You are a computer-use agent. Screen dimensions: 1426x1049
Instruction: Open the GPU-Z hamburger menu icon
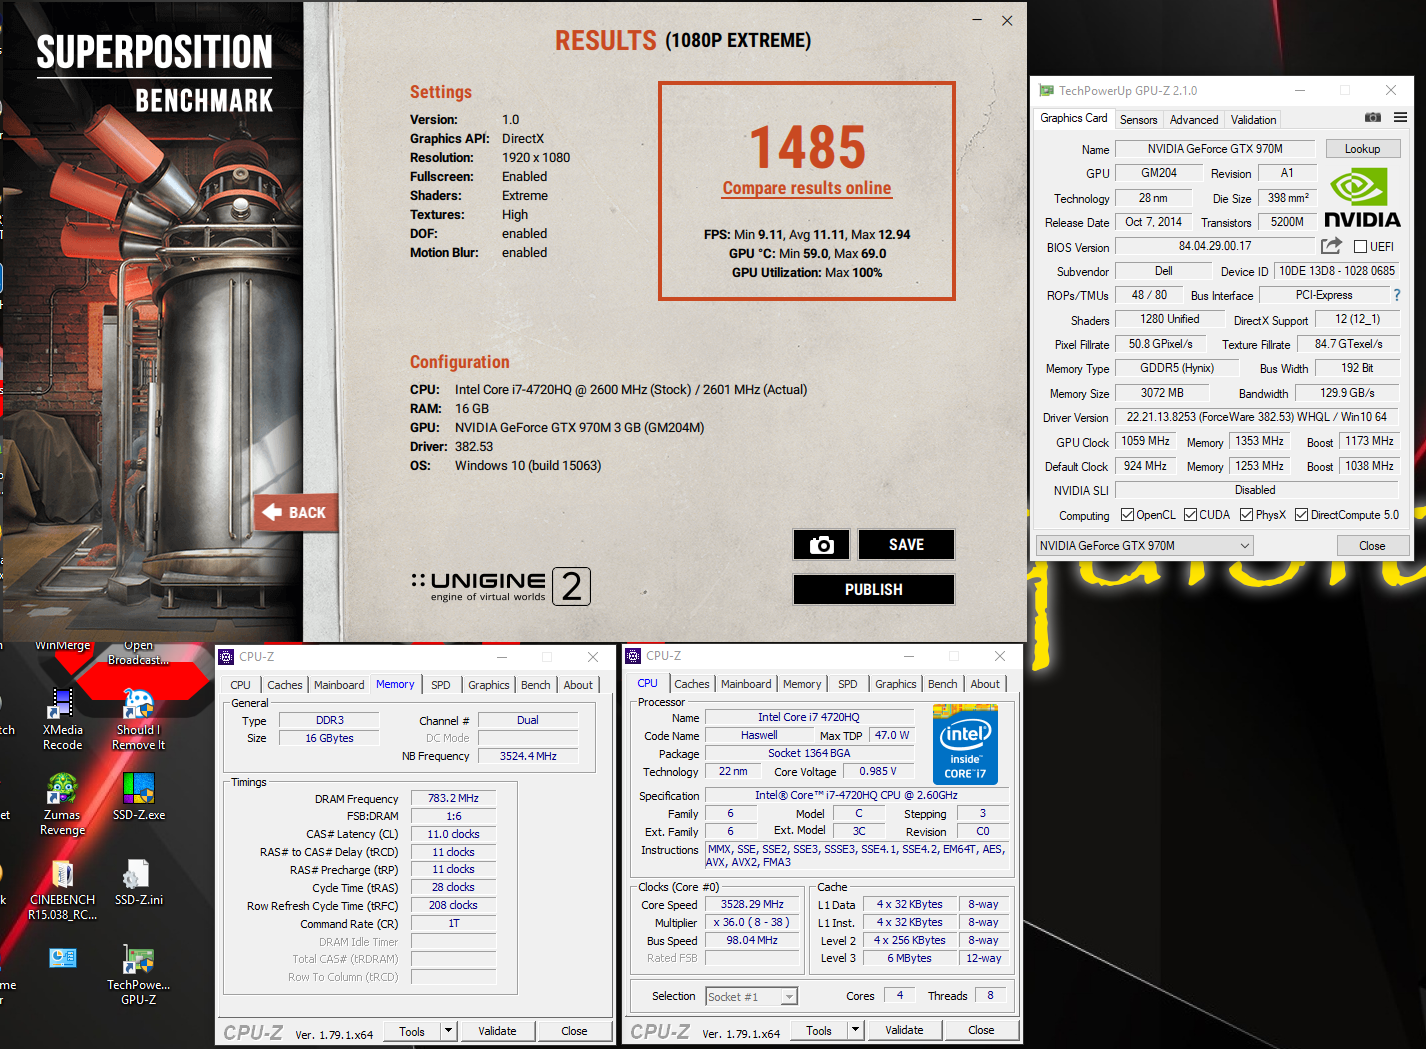pos(1400,118)
